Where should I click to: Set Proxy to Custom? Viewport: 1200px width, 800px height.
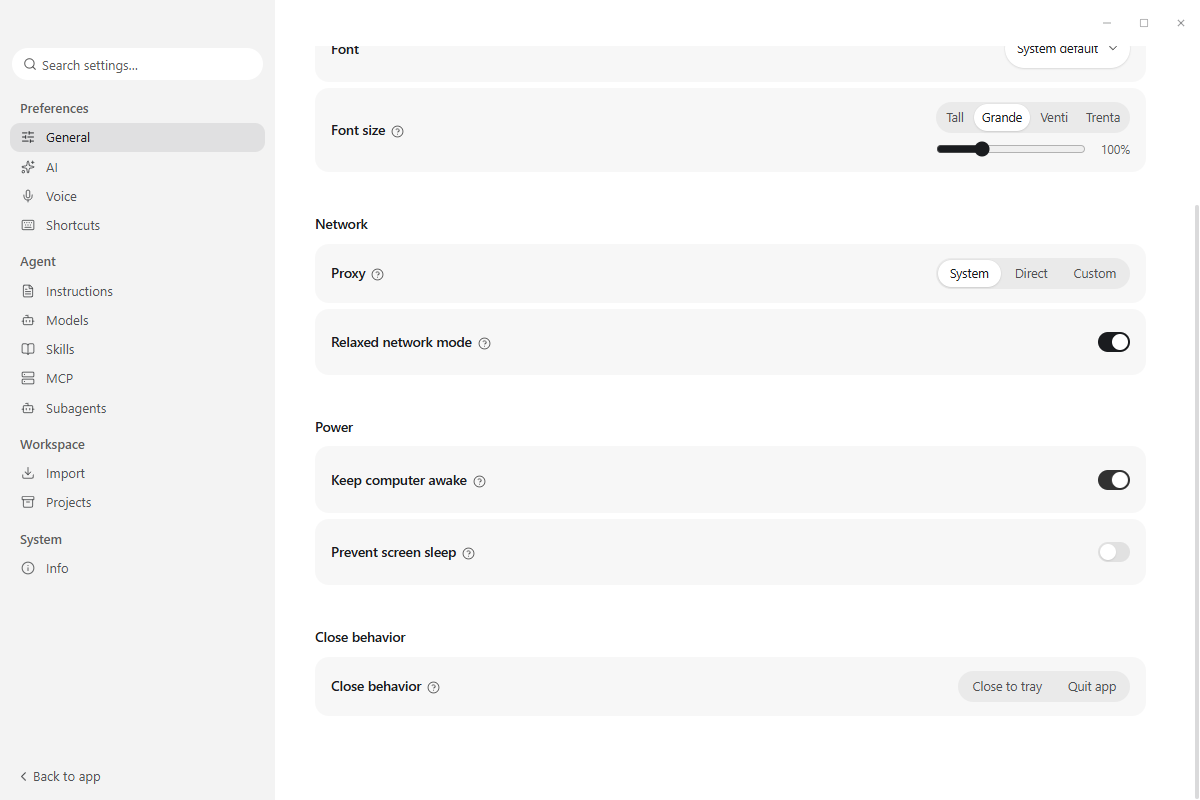[1095, 273]
